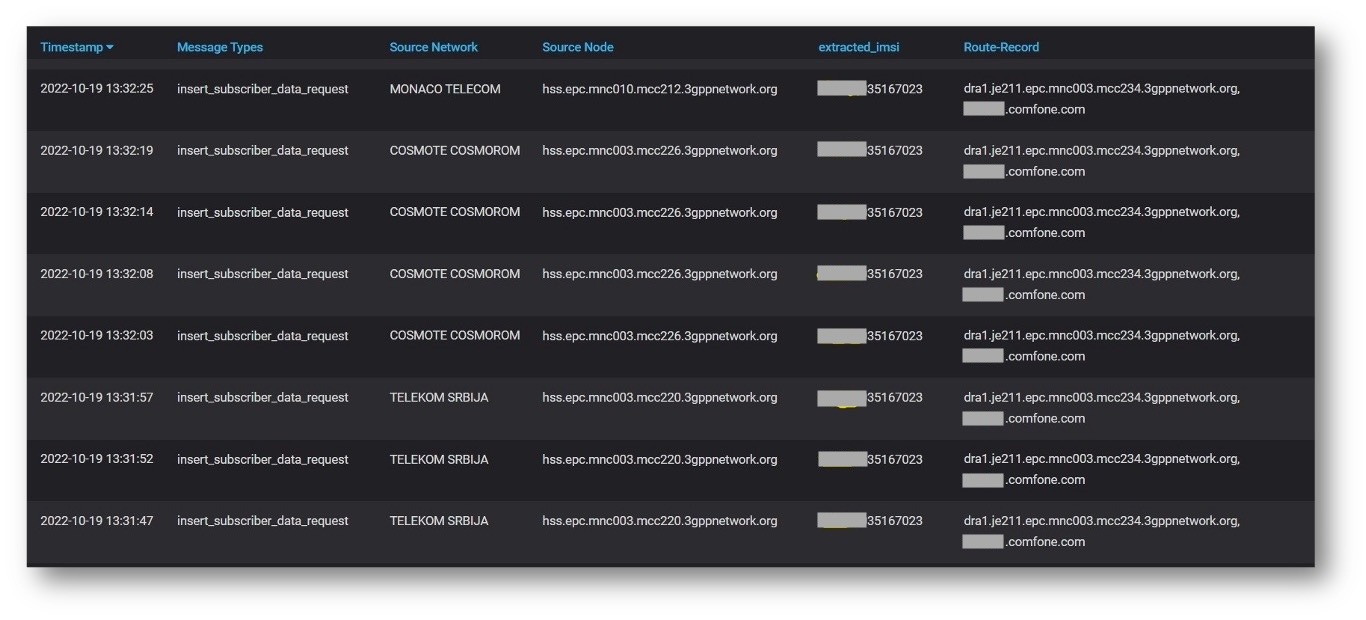
Task: Select the message type in the 13:32:03 row
Action: click(262, 336)
